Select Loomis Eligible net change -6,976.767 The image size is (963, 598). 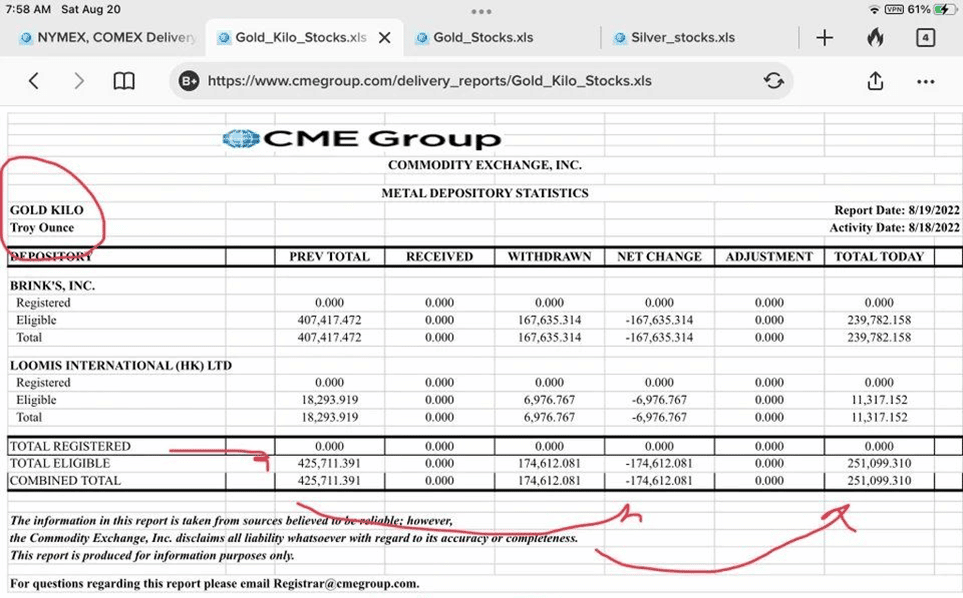pos(659,400)
